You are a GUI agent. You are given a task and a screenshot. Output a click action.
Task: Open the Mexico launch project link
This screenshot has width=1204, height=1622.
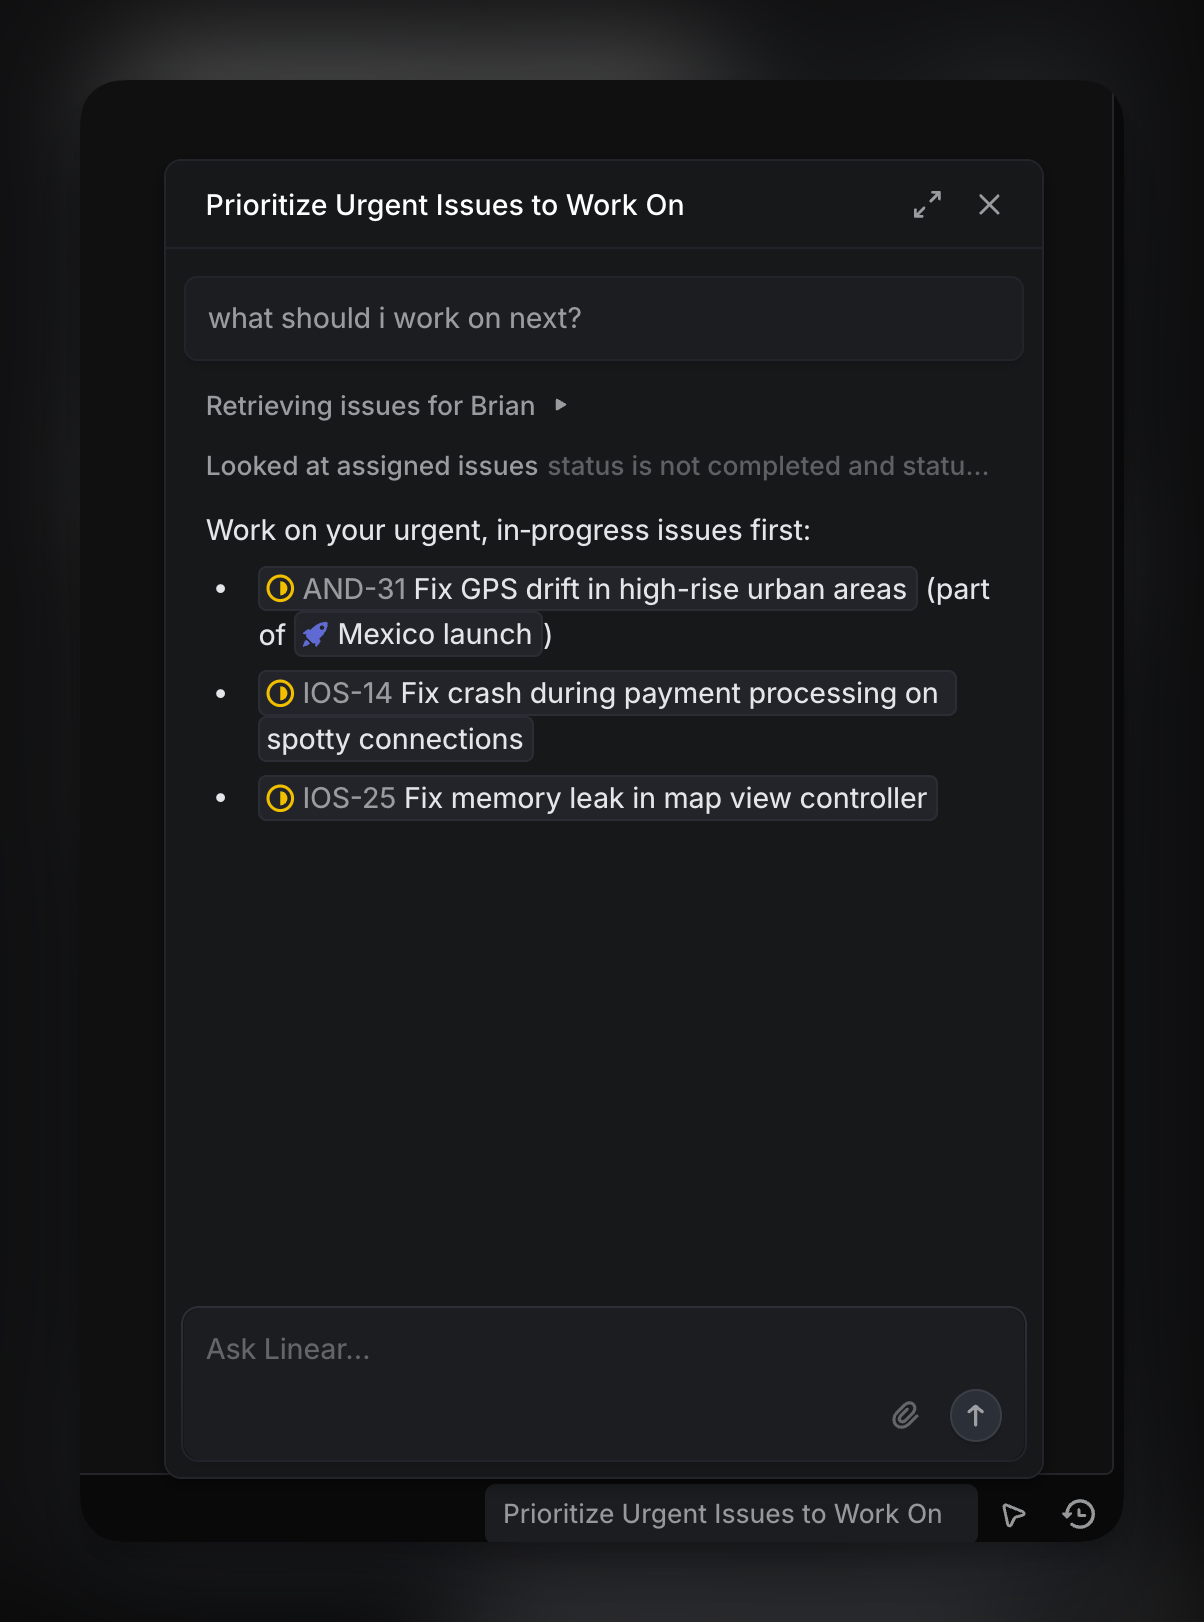tap(434, 635)
